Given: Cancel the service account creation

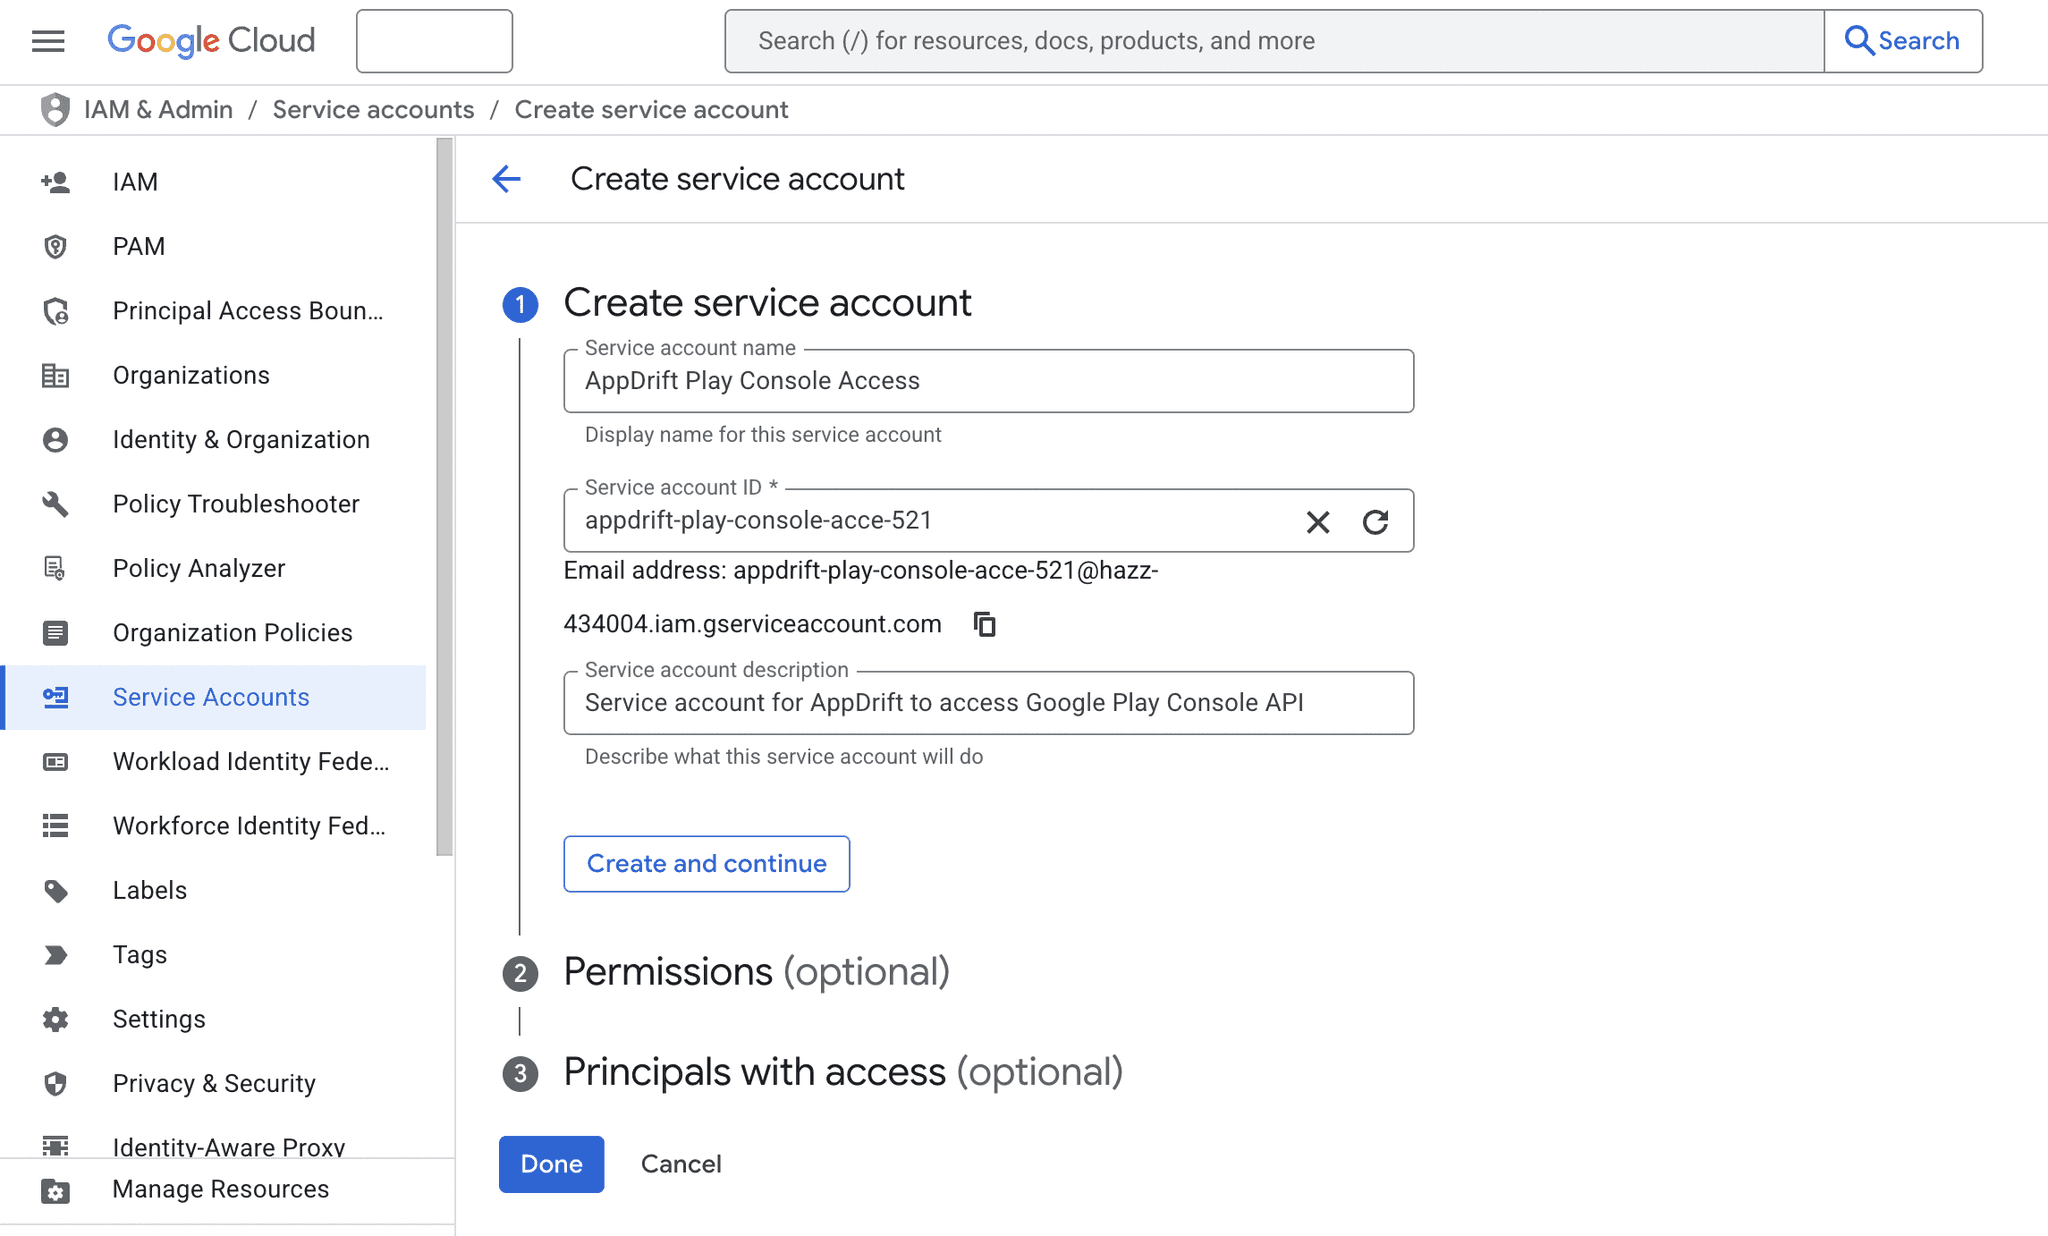Looking at the screenshot, I should click(681, 1164).
